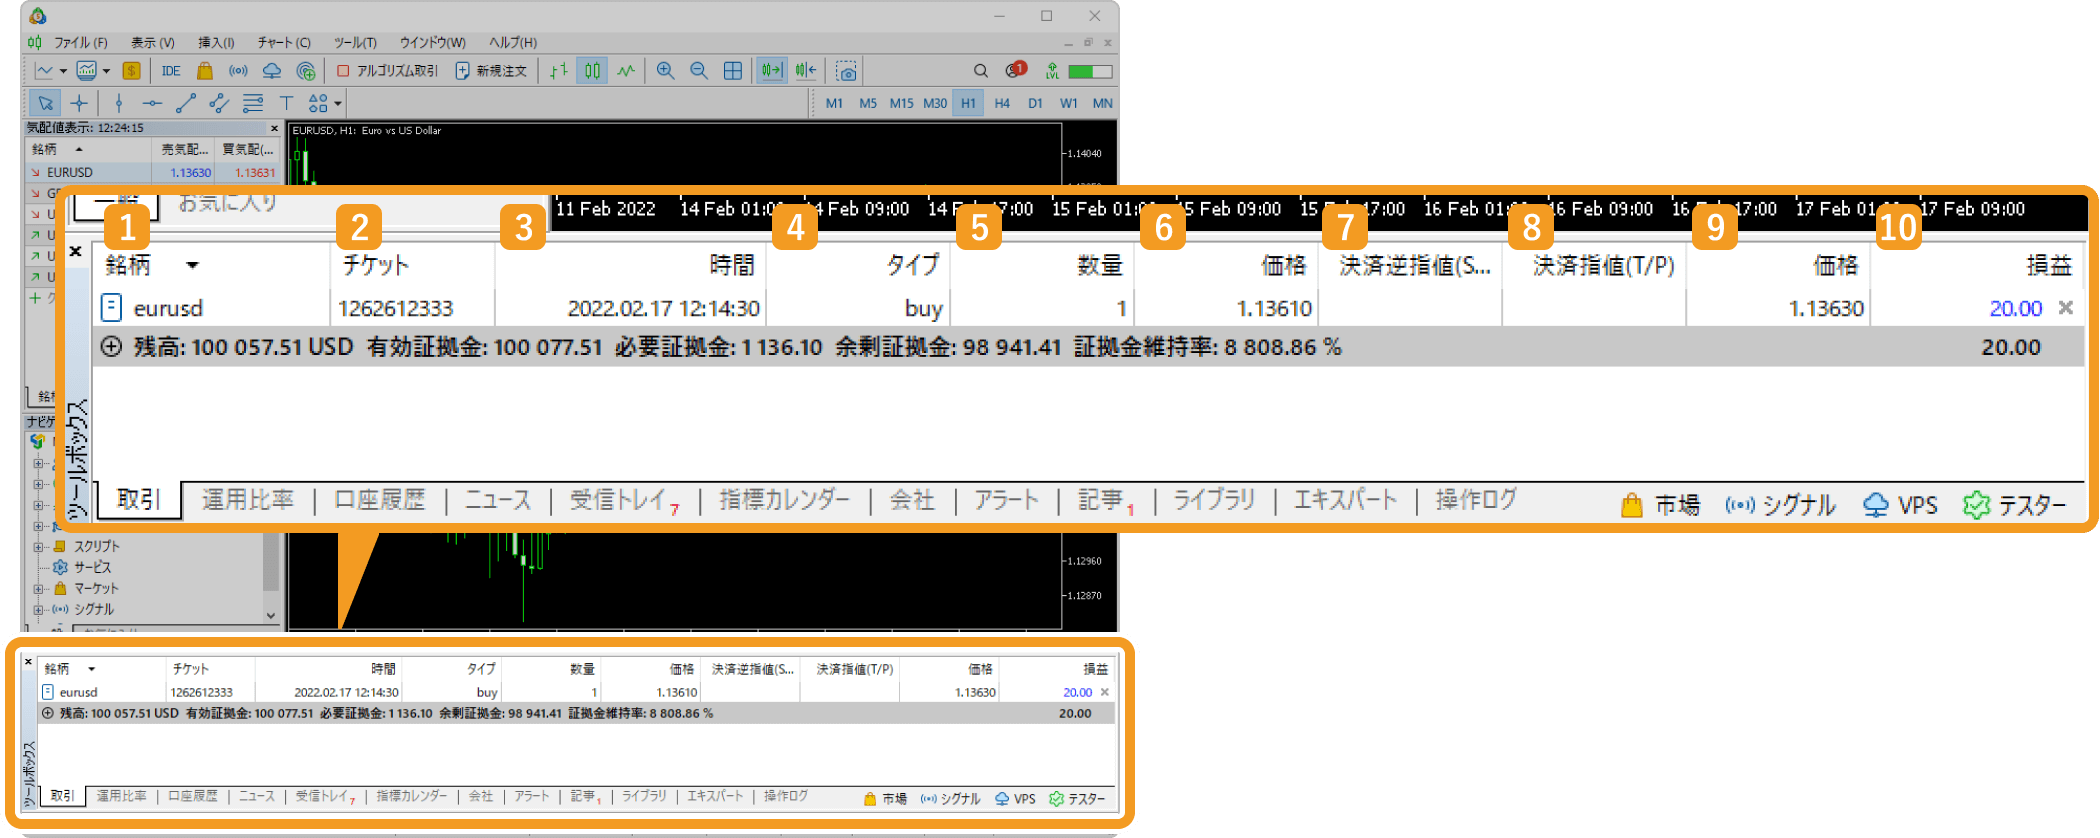Toggle chart shift from right edge

tap(805, 71)
